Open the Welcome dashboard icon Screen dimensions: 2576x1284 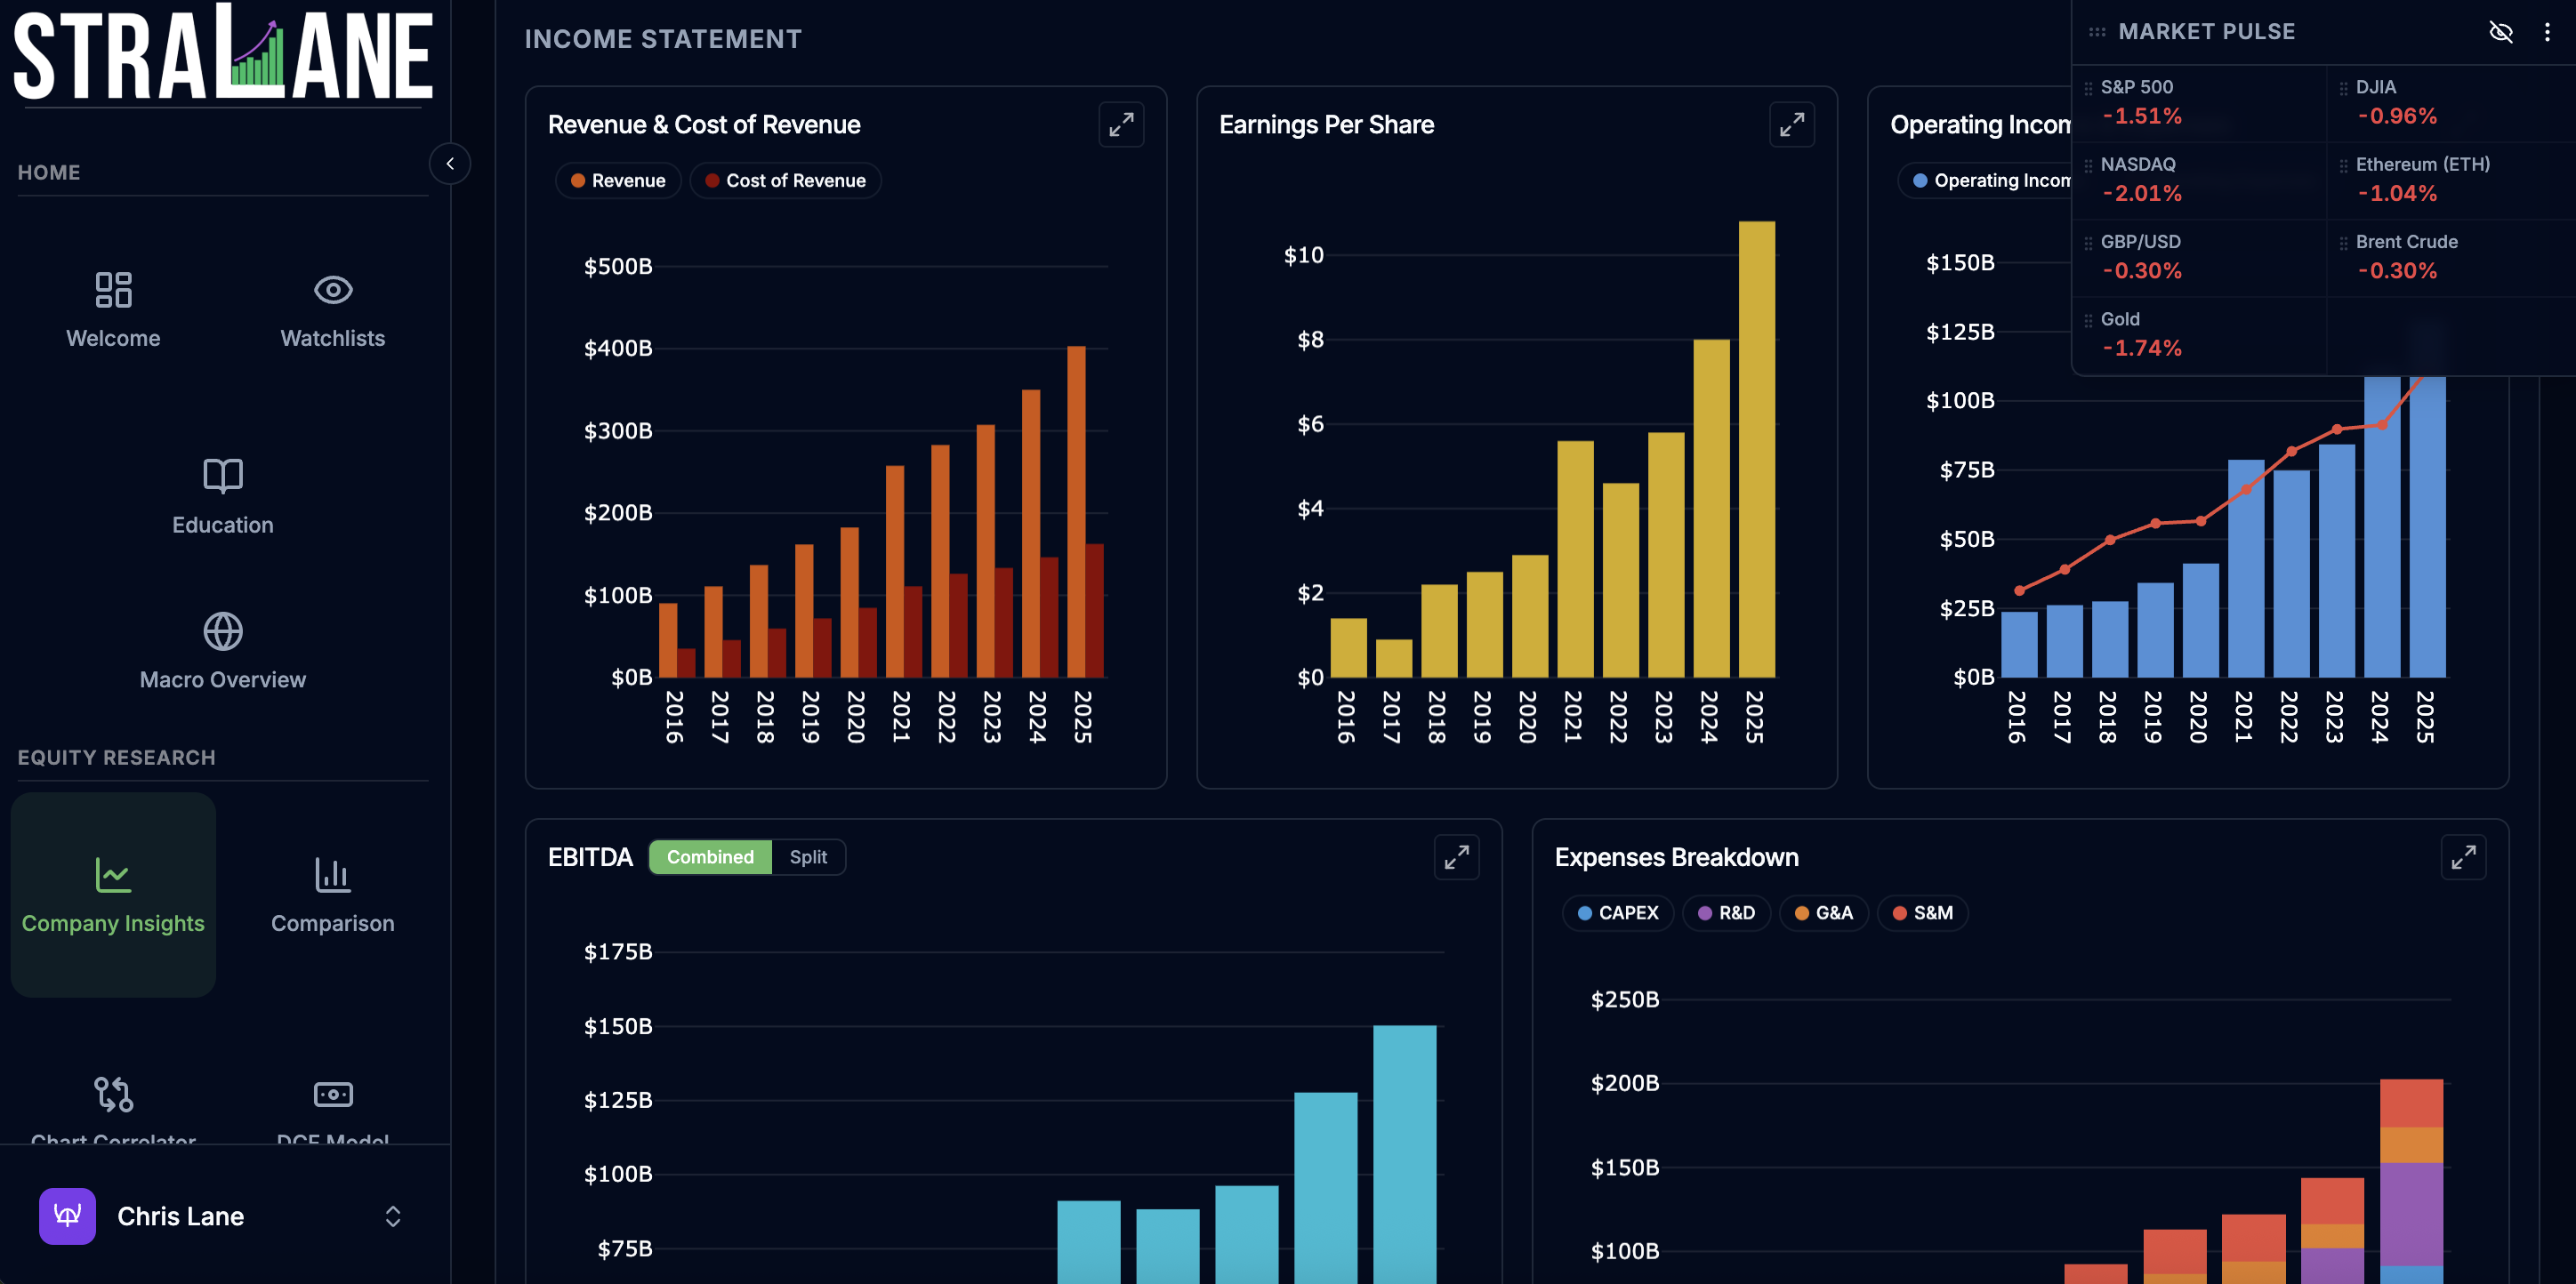coord(113,290)
